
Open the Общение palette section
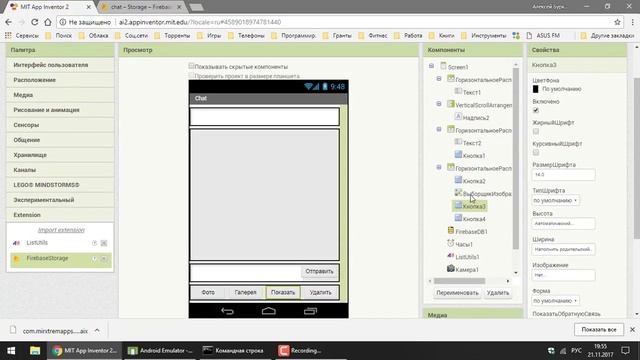(x=60, y=140)
